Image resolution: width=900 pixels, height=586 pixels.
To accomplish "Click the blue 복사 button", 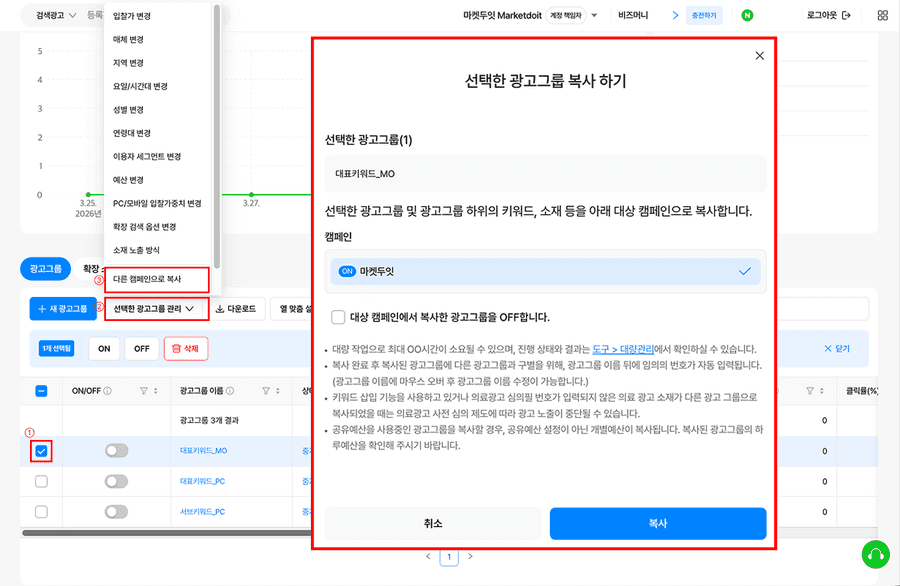I will (x=657, y=523).
